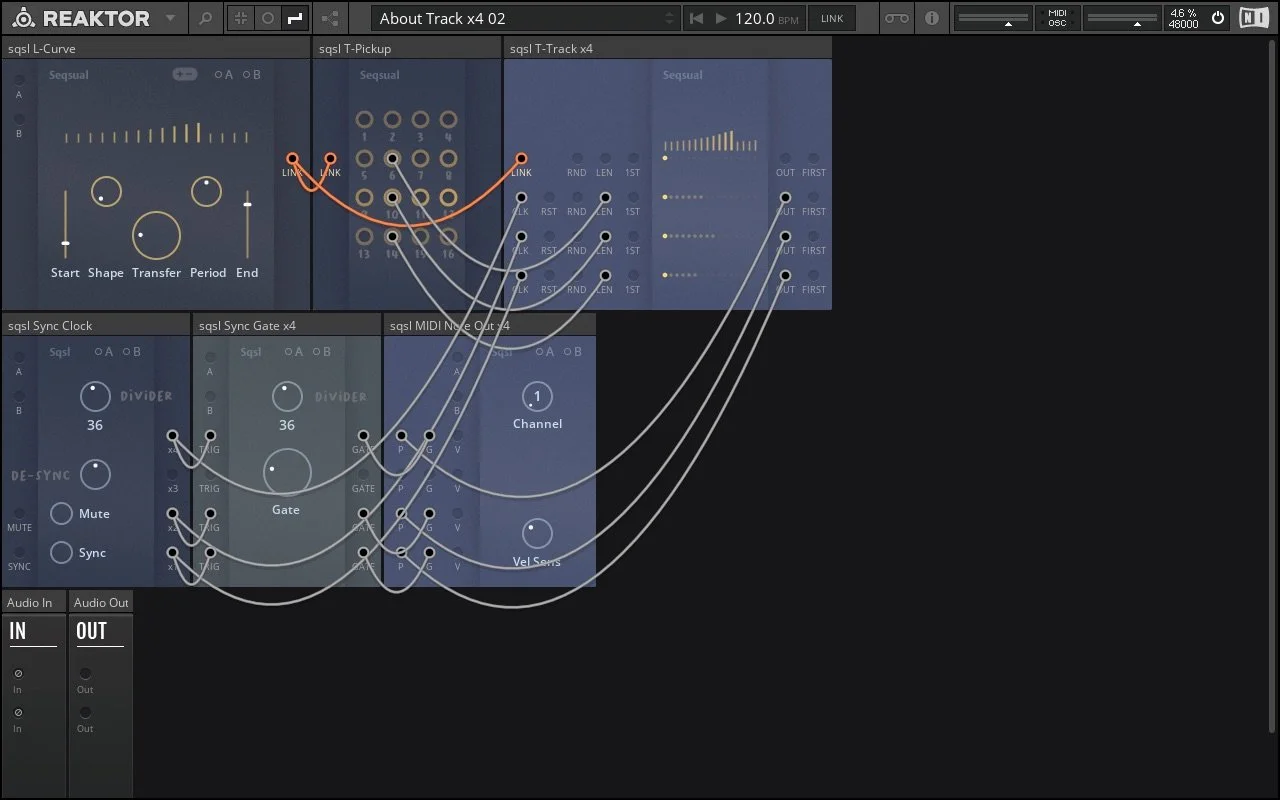The height and width of the screenshot is (800, 1280).
Task: Click T-Pickup jack number 13
Action: (x=364, y=237)
